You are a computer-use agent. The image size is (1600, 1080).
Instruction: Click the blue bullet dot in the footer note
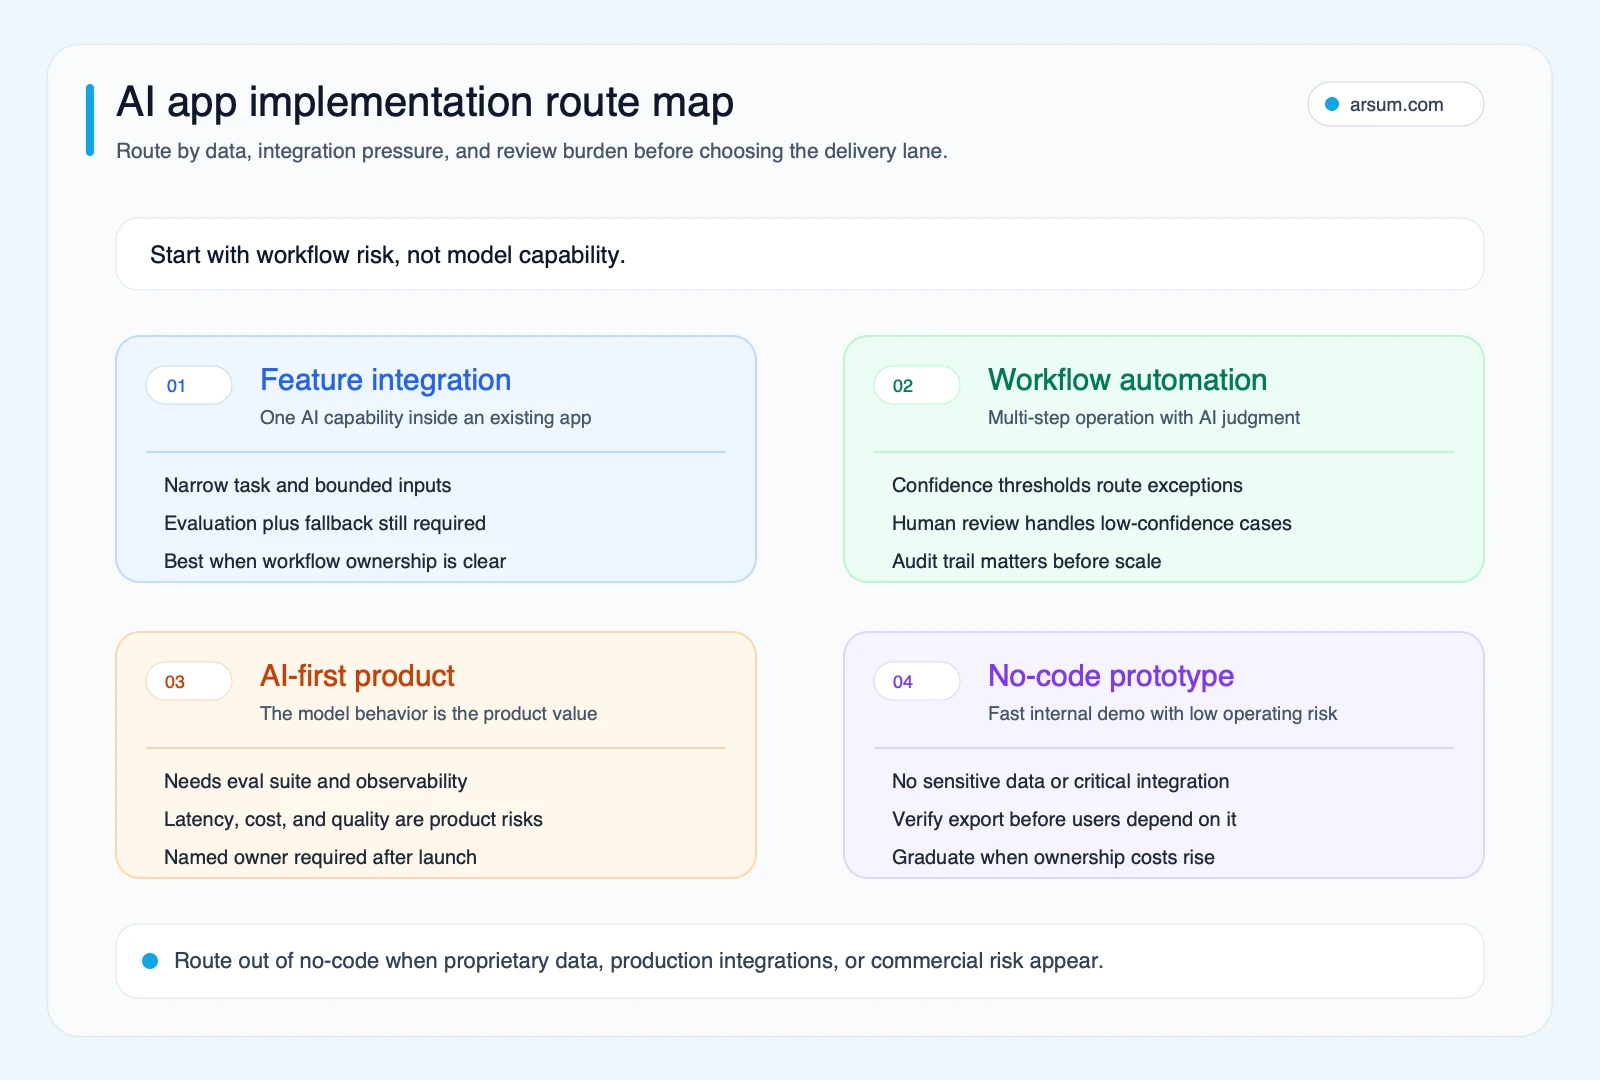click(150, 961)
